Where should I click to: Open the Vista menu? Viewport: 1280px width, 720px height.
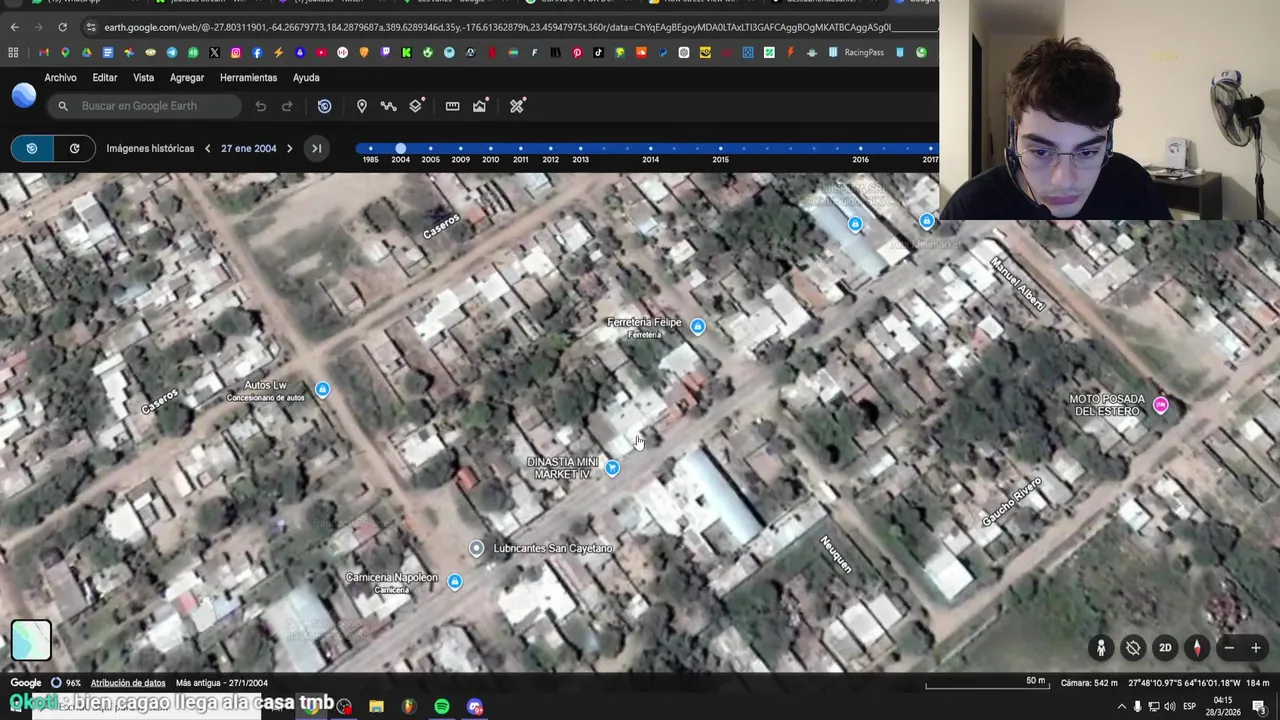tap(144, 78)
